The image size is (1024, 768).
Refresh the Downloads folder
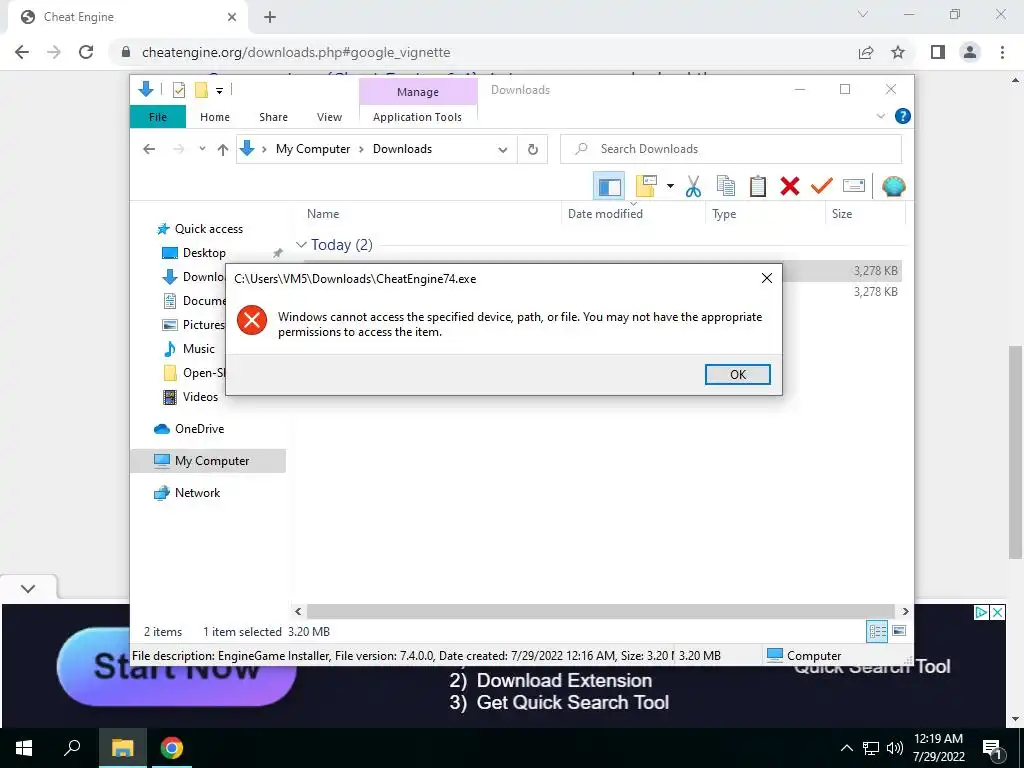[533, 150]
